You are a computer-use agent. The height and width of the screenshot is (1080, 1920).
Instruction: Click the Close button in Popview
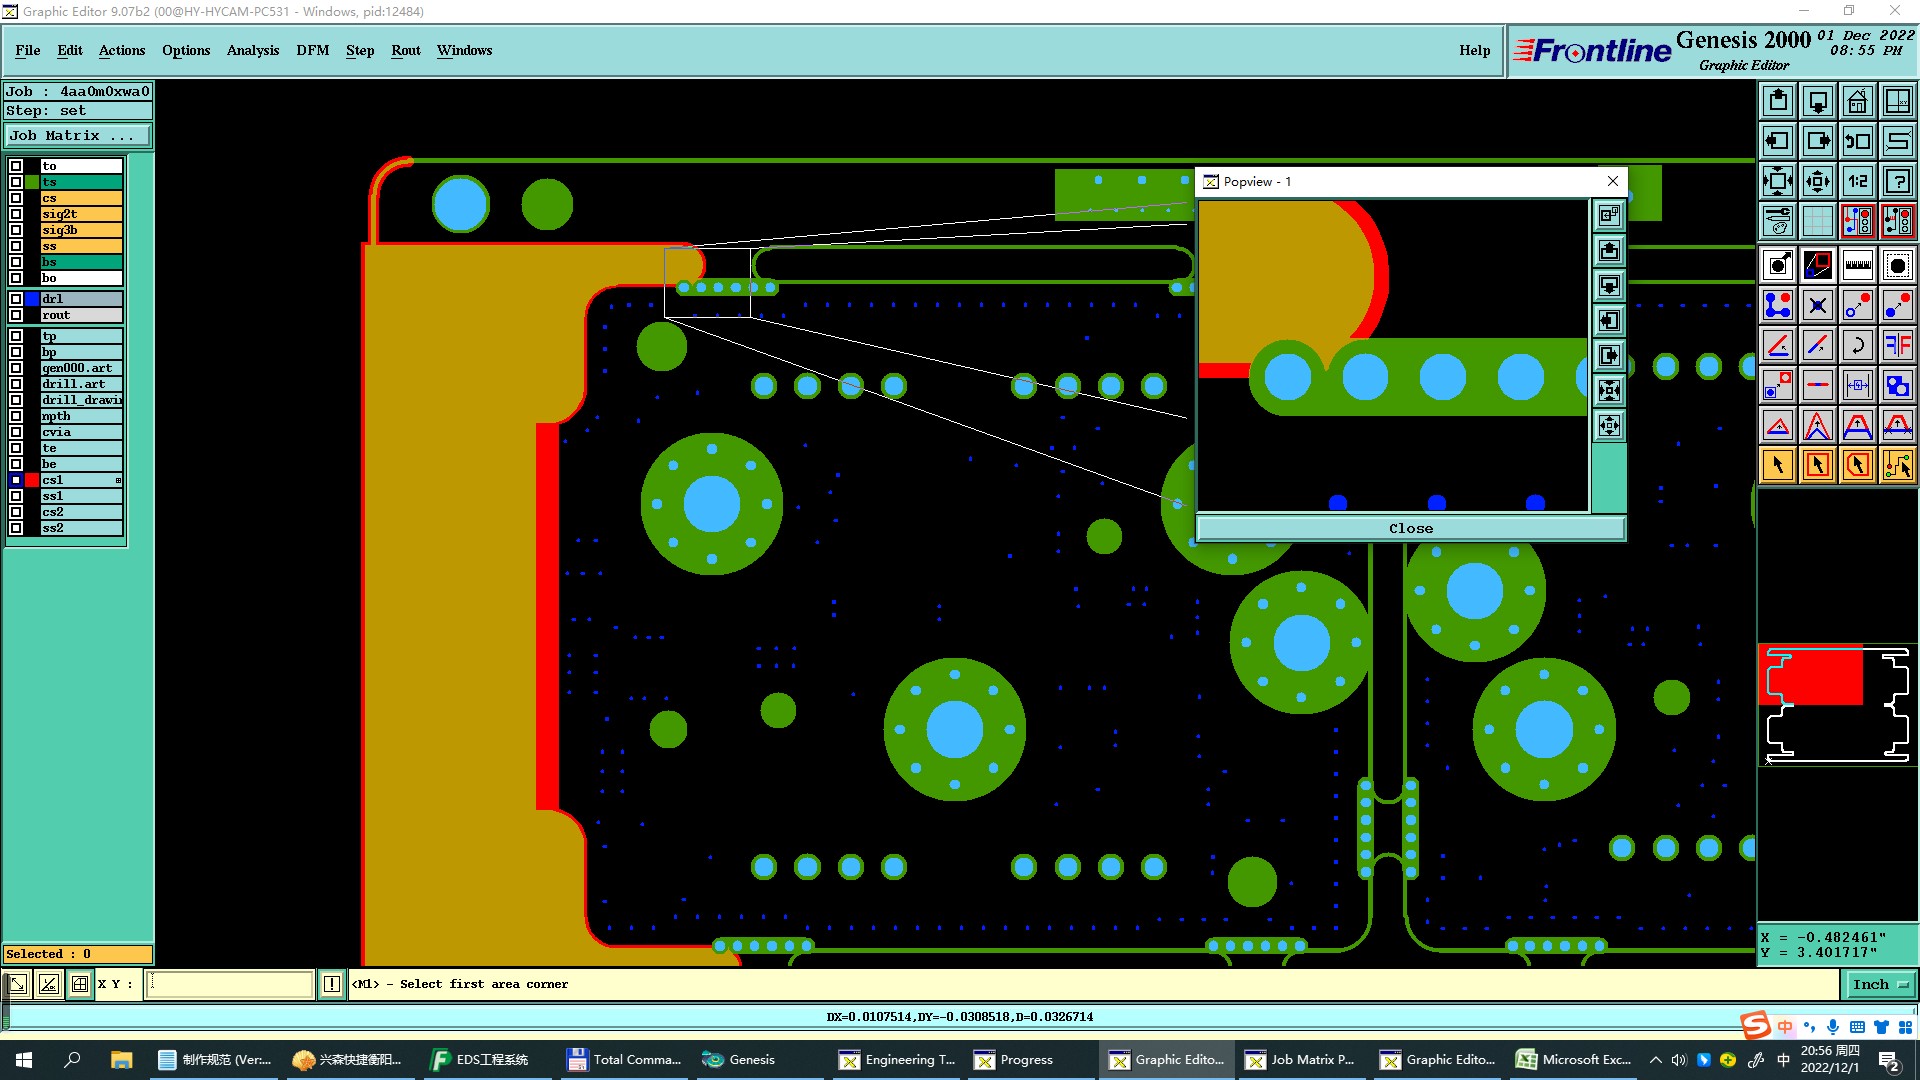coord(1410,528)
